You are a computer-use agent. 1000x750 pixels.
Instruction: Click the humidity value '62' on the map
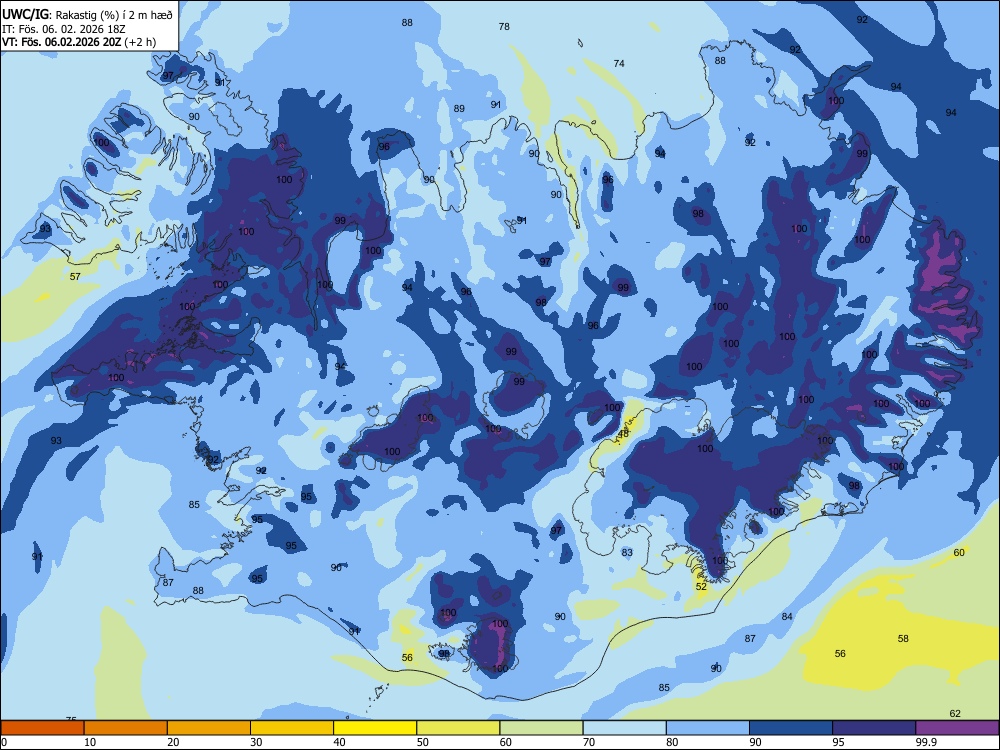pos(955,713)
